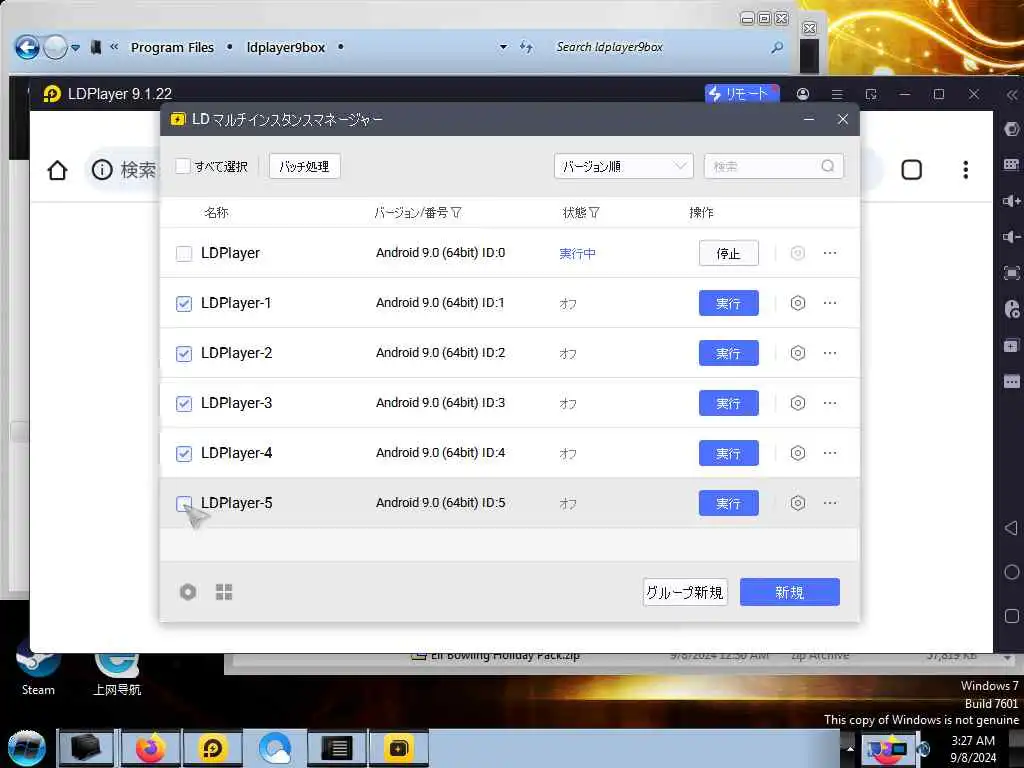Click the search magnifier in instance manager
Screen dimensions: 1024x768
click(x=827, y=167)
